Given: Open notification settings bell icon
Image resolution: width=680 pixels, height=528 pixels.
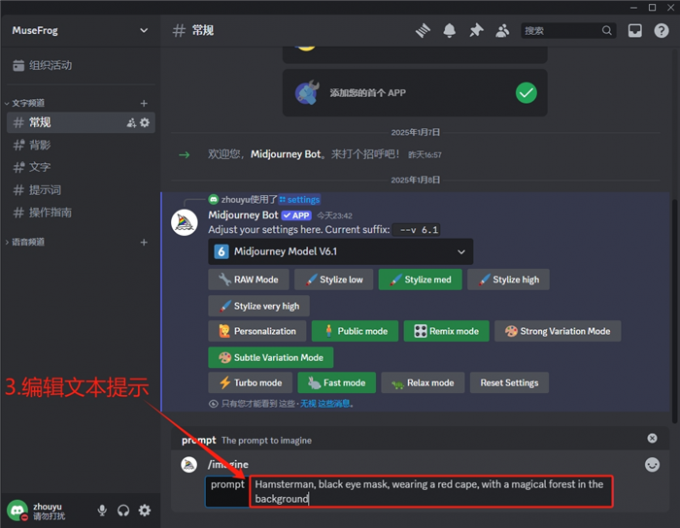Looking at the screenshot, I should pos(449,30).
